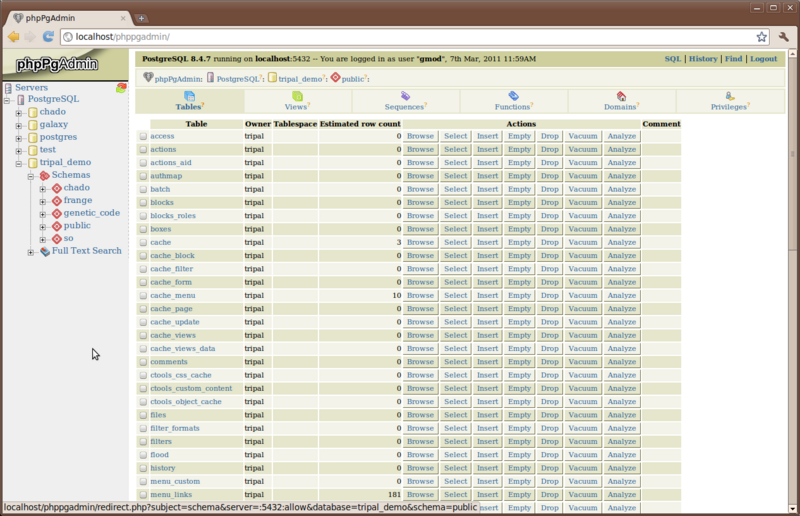This screenshot has height=516, width=800.
Task: Click Sequences tab icon
Action: pyautogui.click(x=405, y=96)
